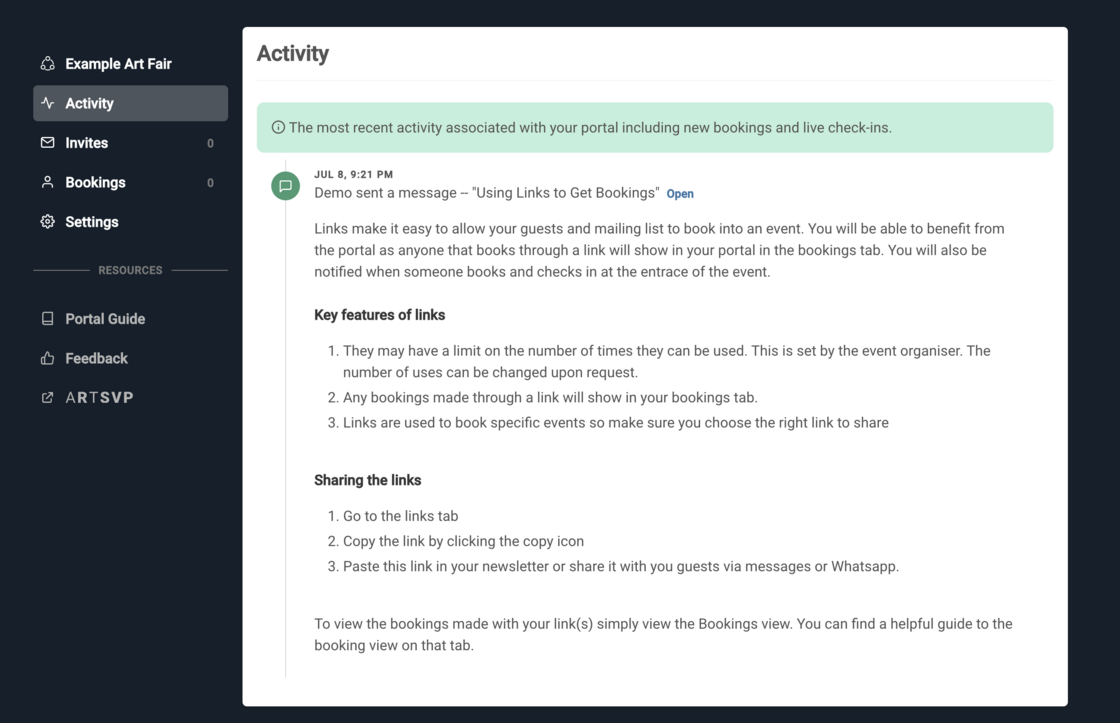Click the Invites count badge

pos(210,144)
